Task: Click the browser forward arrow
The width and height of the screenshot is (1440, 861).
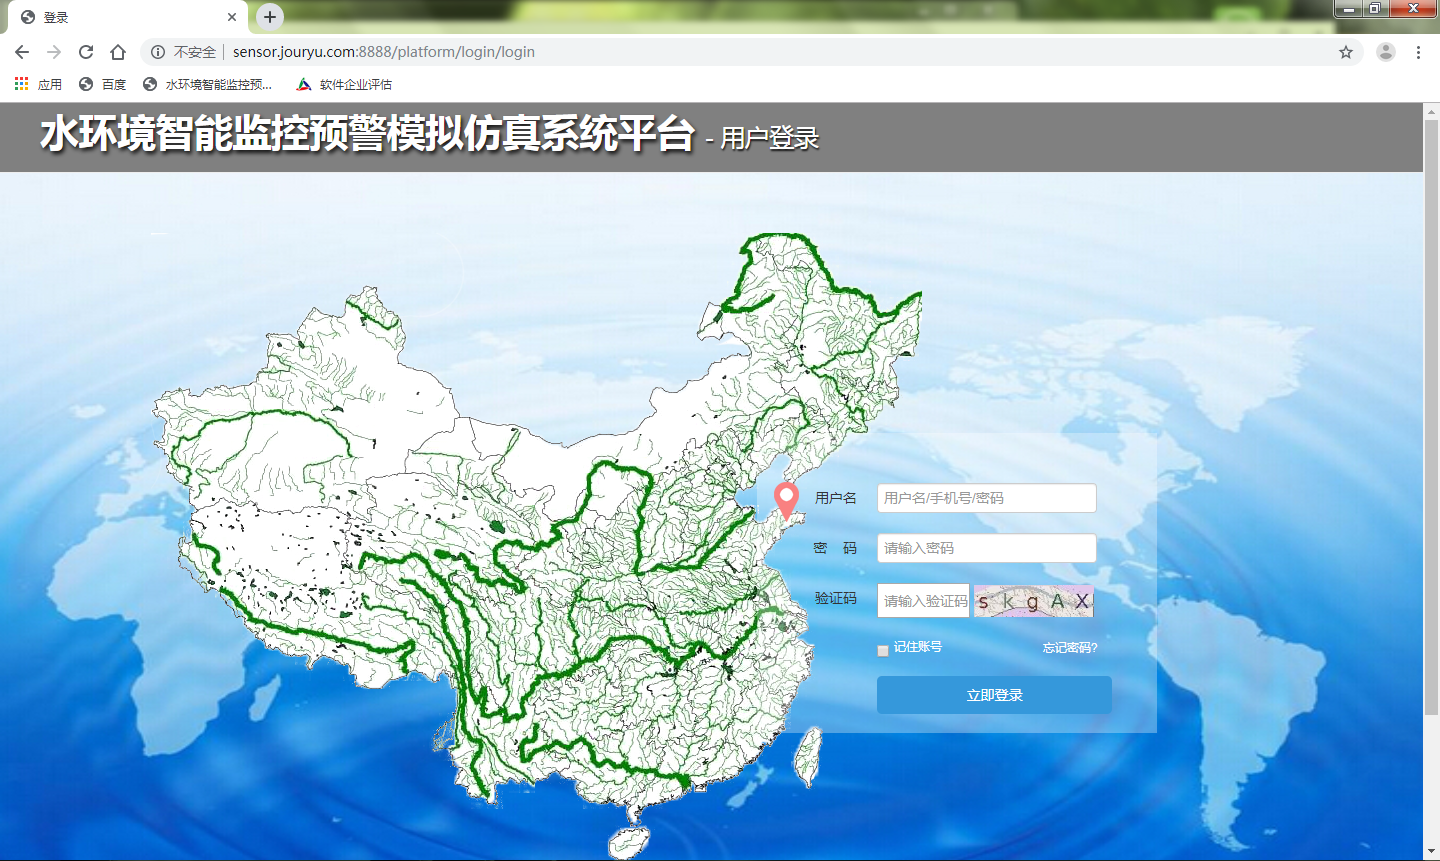Action: (54, 52)
